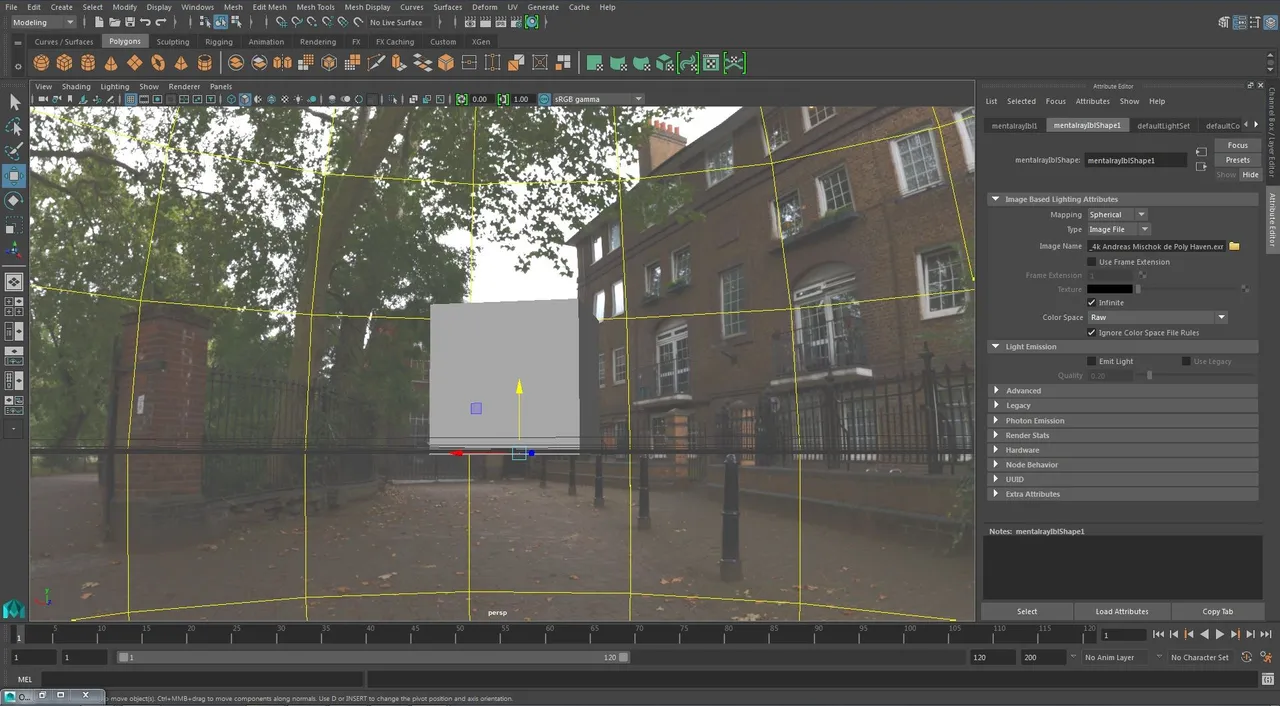This screenshot has height=706, width=1280.
Task: Open the Autodesk Maya logo icon
Action: (x=14, y=609)
